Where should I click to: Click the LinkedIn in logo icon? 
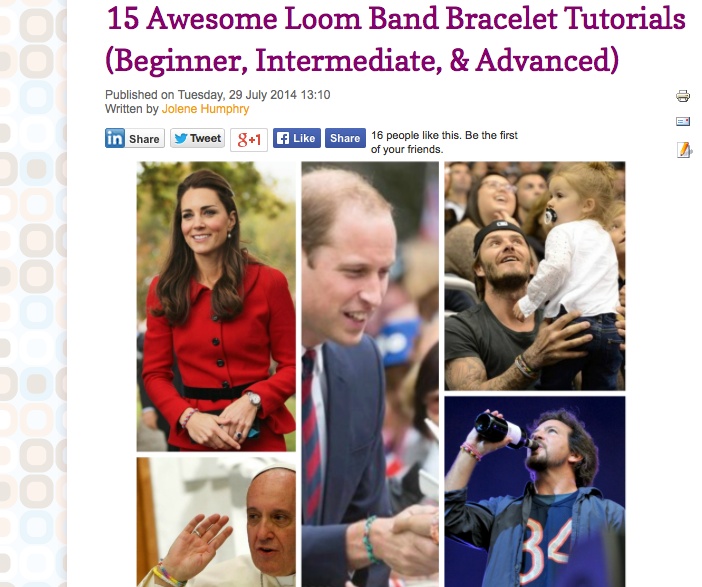tap(115, 138)
